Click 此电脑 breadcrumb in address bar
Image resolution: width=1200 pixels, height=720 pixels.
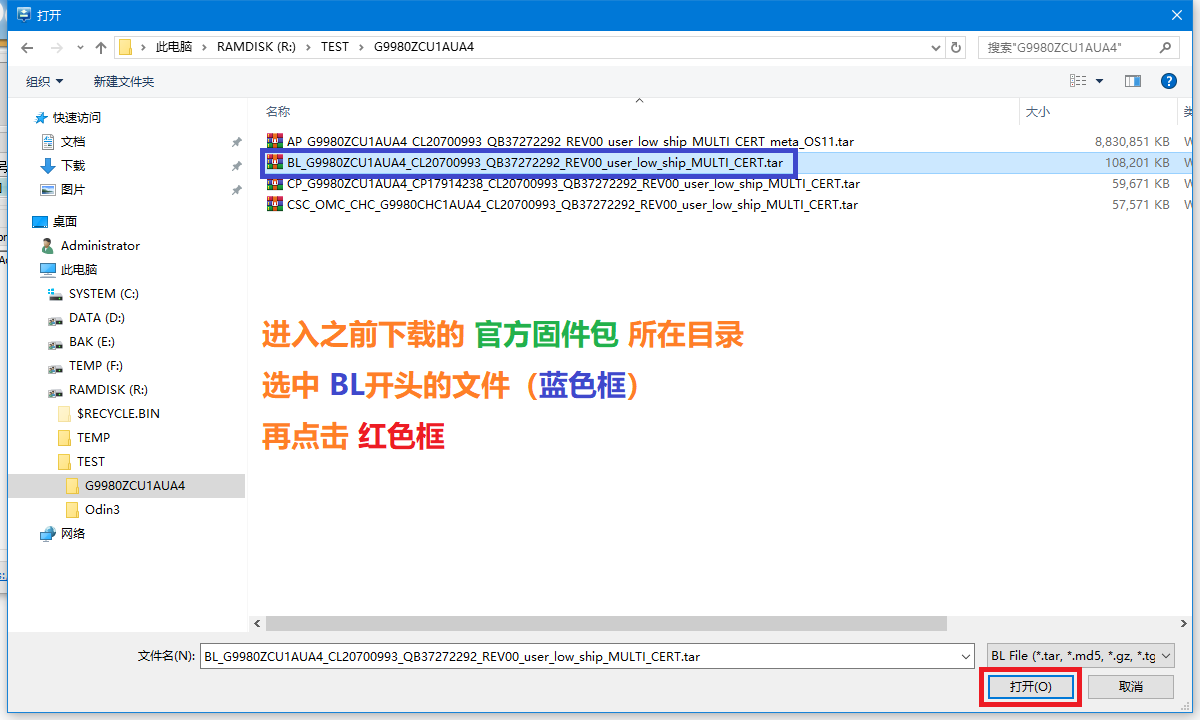tap(174, 47)
